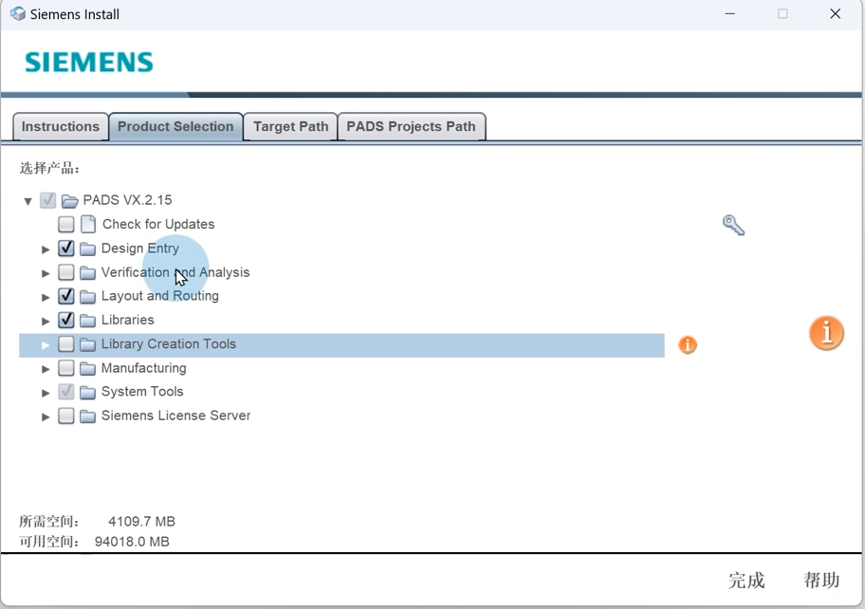Screen dimensions: 865x609
Task: Click the Layout and Routing folder icon
Action: point(88,296)
